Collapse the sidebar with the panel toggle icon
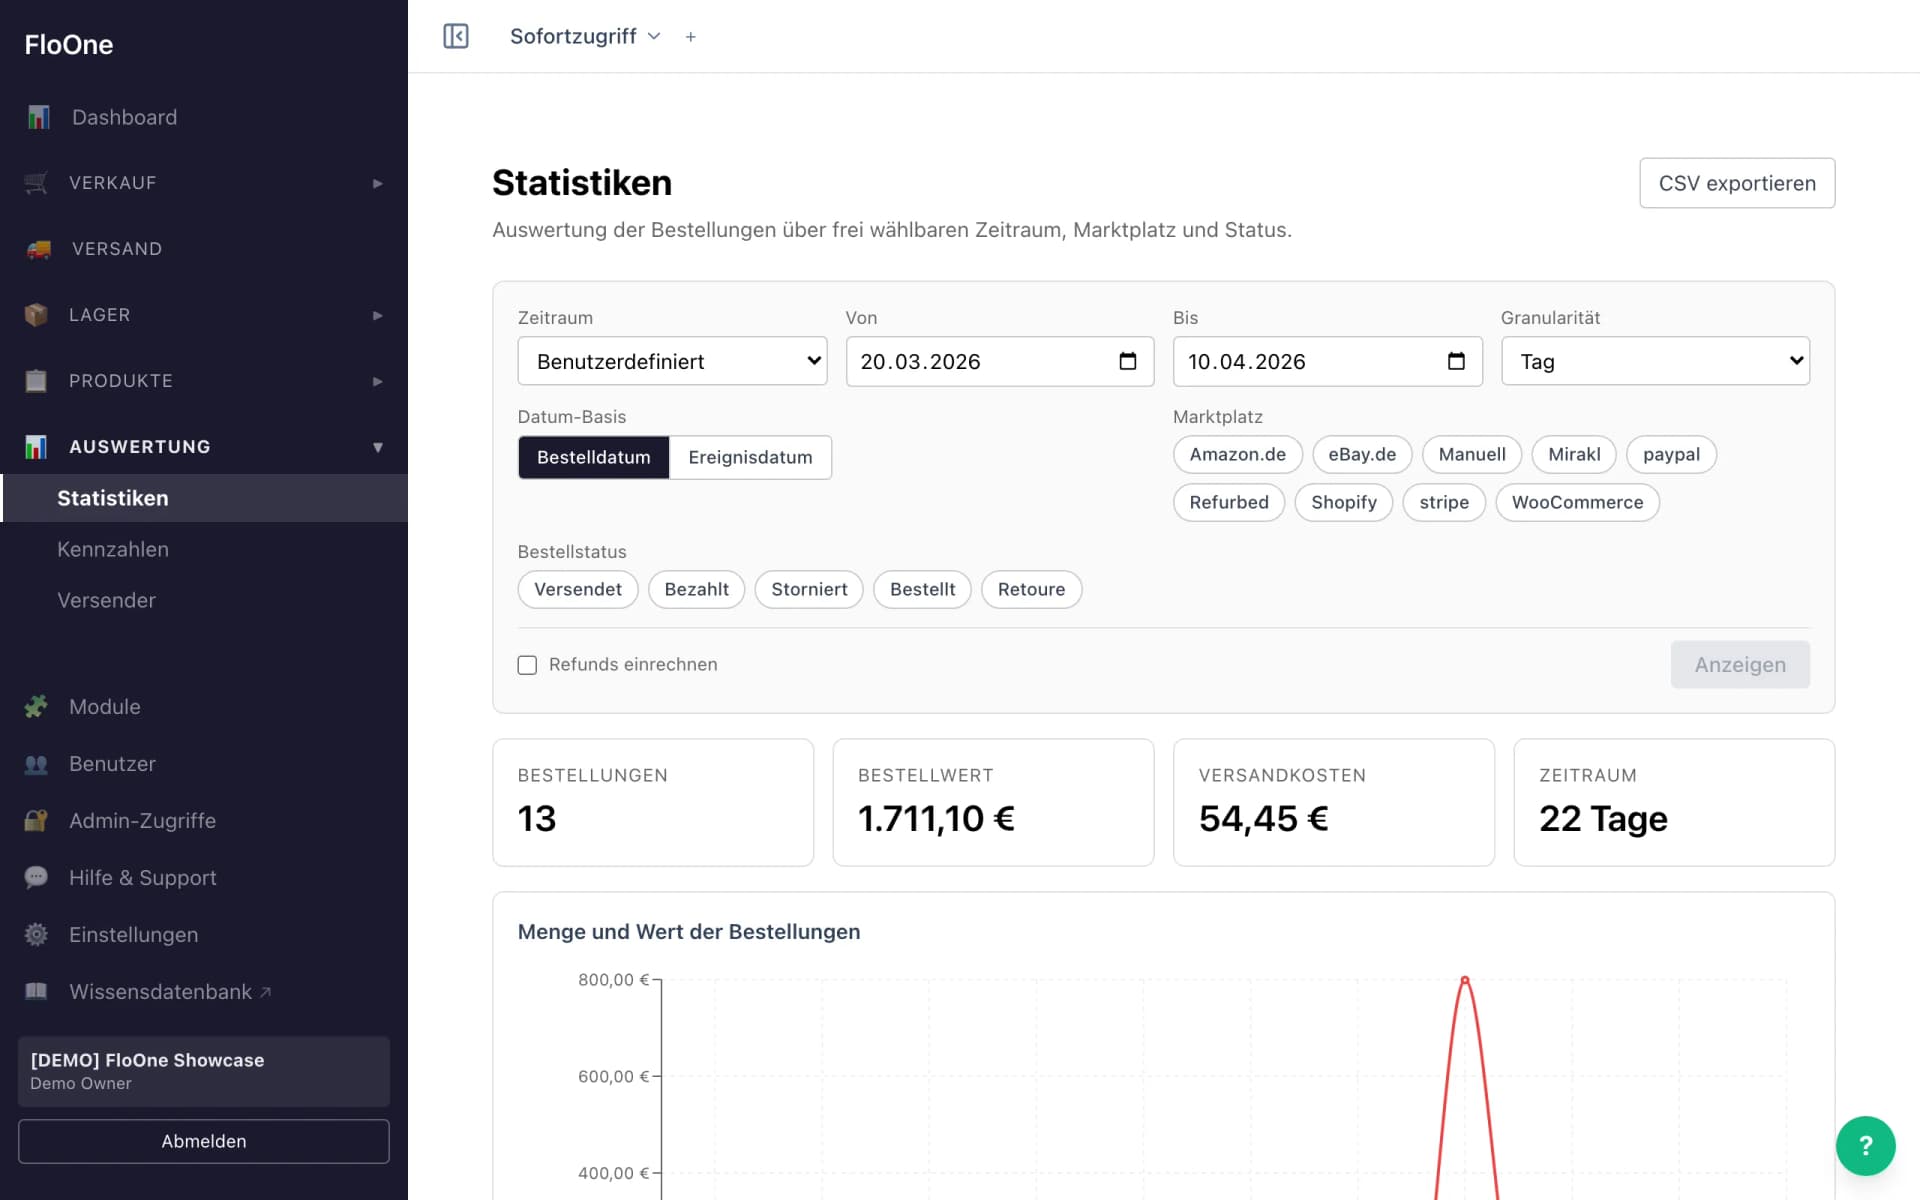 pyautogui.click(x=456, y=36)
